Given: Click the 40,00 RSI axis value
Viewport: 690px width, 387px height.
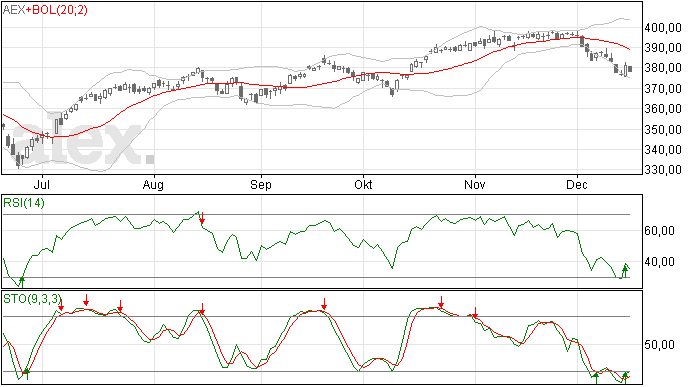Looking at the screenshot, I should click(x=660, y=262).
